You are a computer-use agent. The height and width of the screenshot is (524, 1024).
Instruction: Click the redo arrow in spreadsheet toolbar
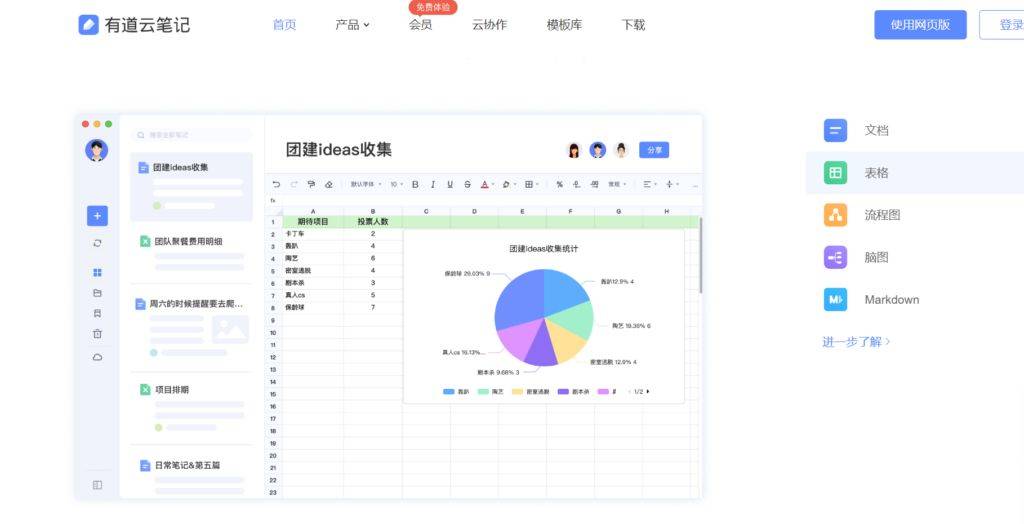(294, 185)
